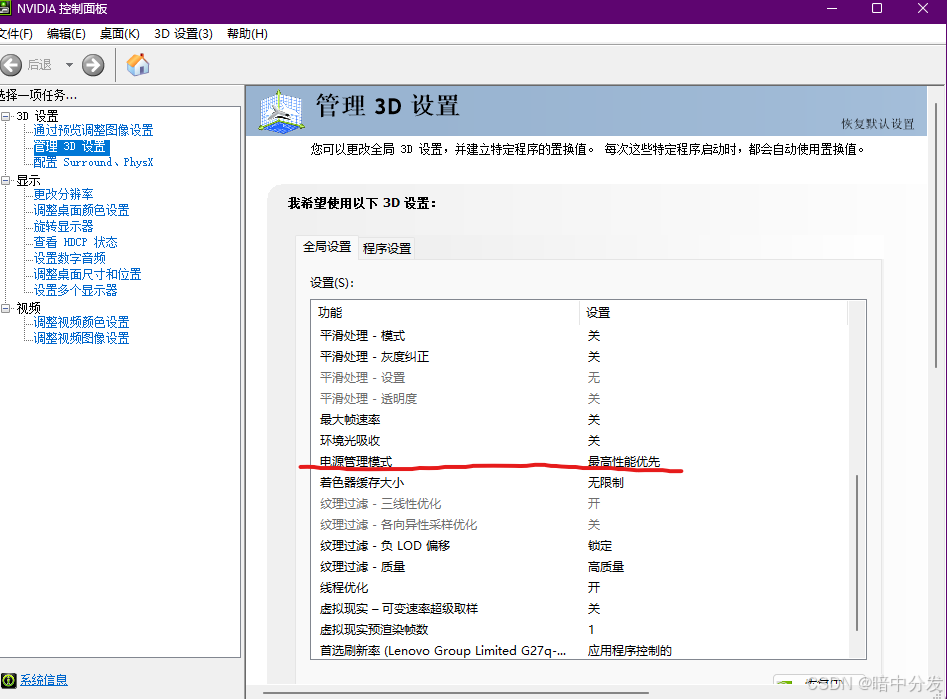Click the 功能 column header
The width and height of the screenshot is (947, 699).
446,313
